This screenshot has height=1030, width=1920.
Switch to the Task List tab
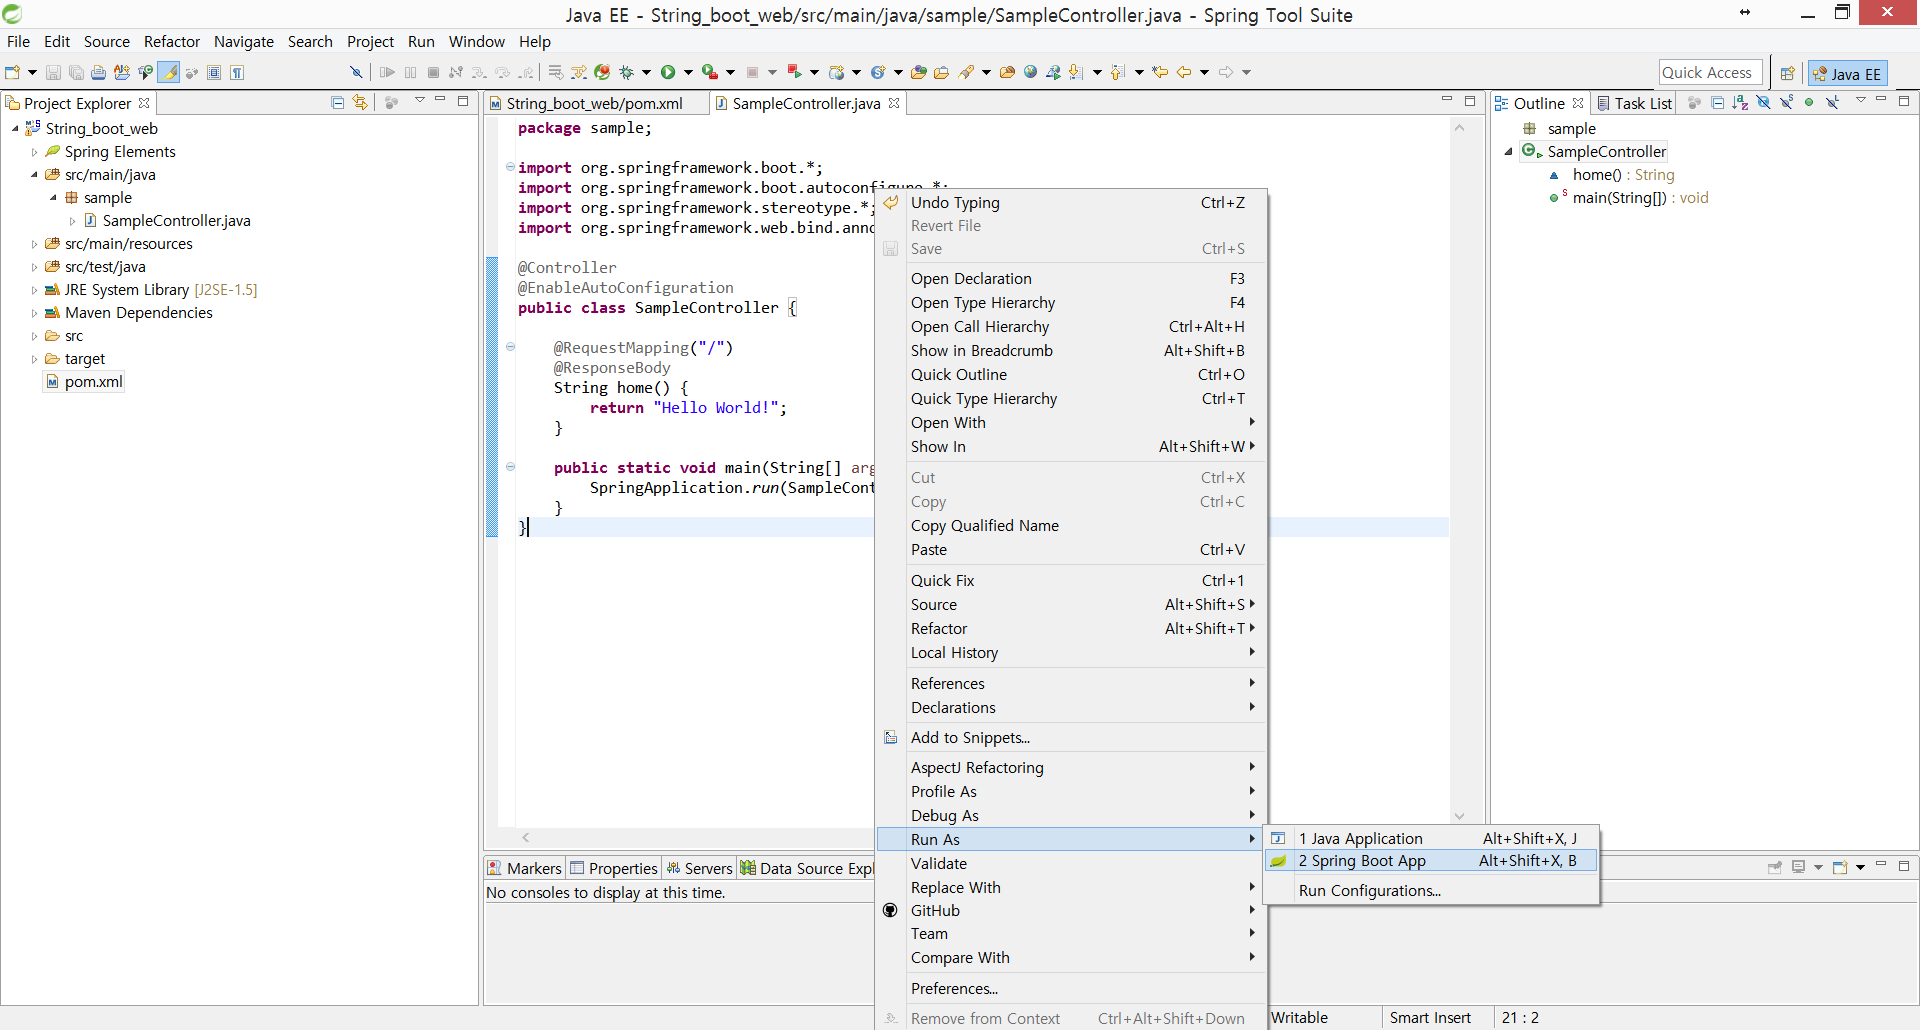(x=1635, y=103)
